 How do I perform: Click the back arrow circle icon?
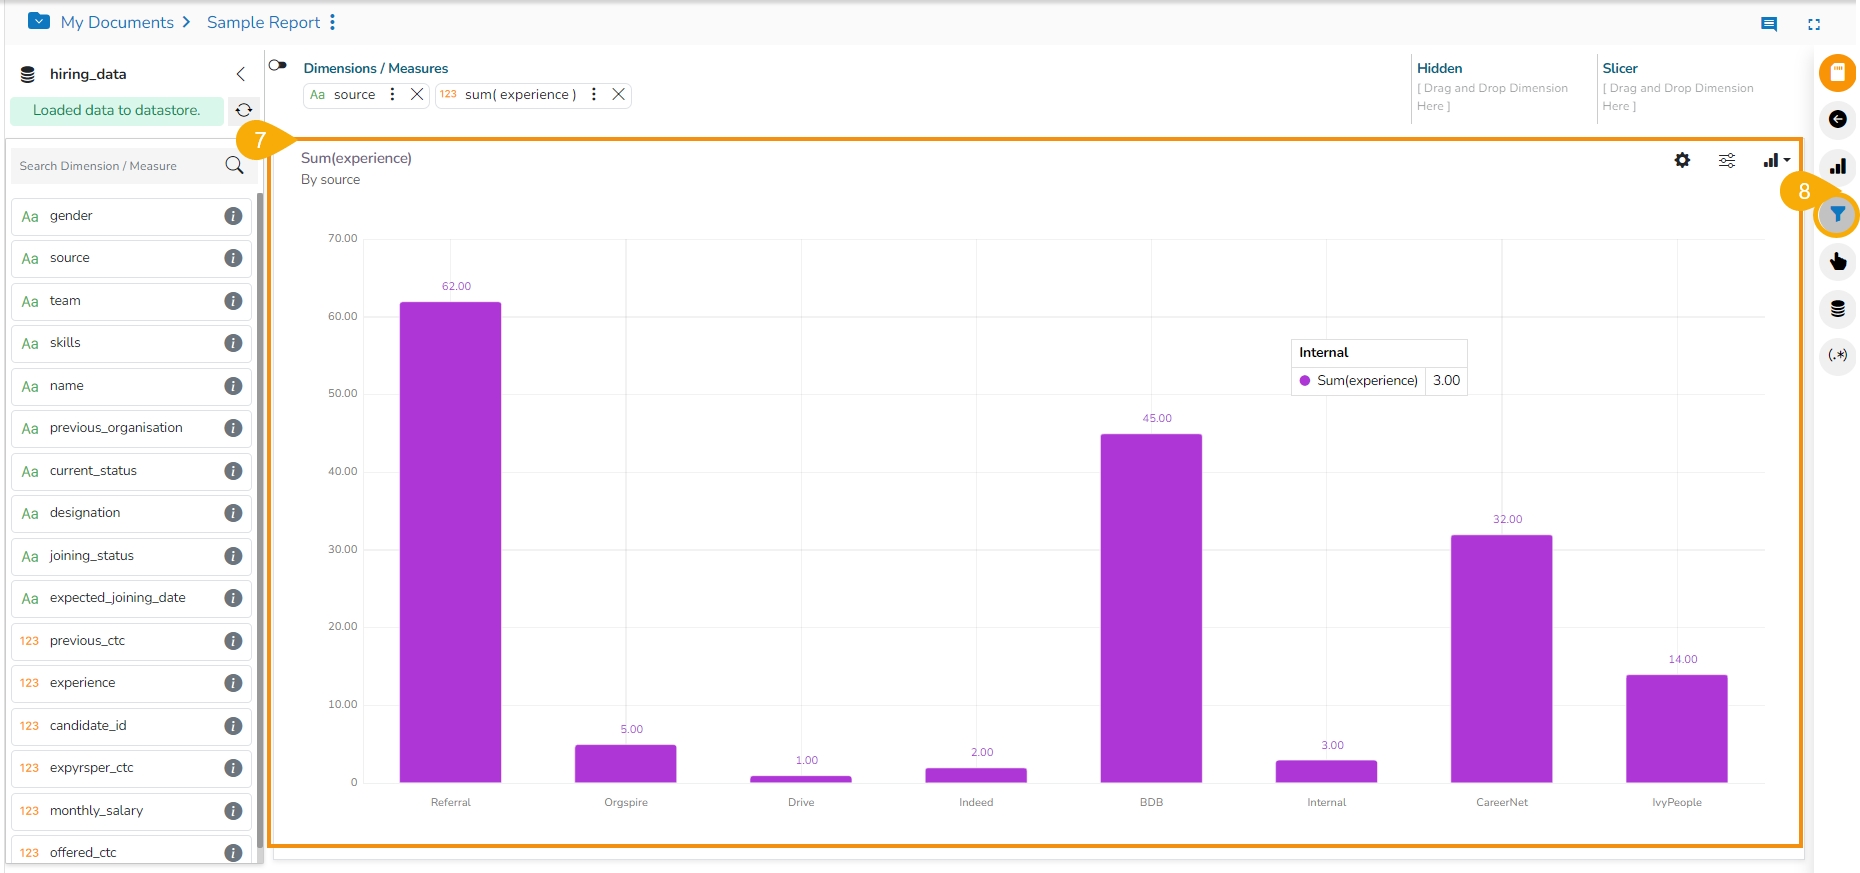pos(1837,120)
